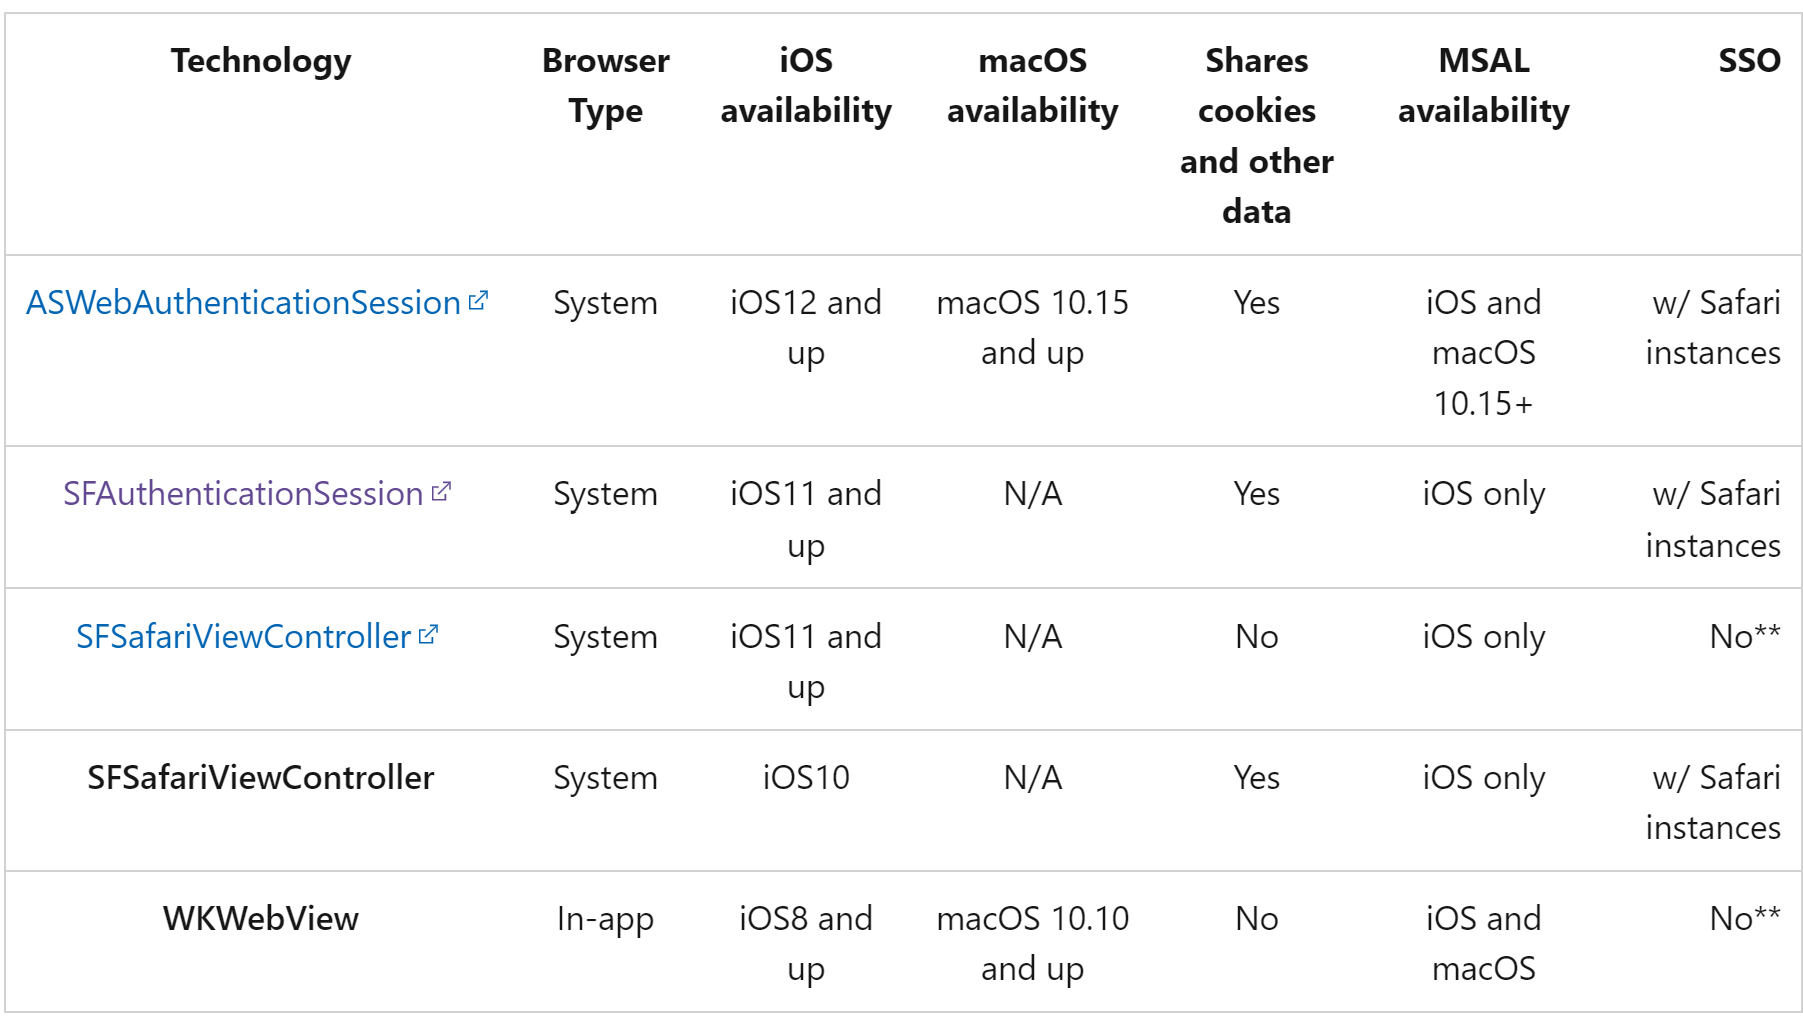
Task: Click iOS only in SFSafariViewController link row
Action: (x=1484, y=637)
